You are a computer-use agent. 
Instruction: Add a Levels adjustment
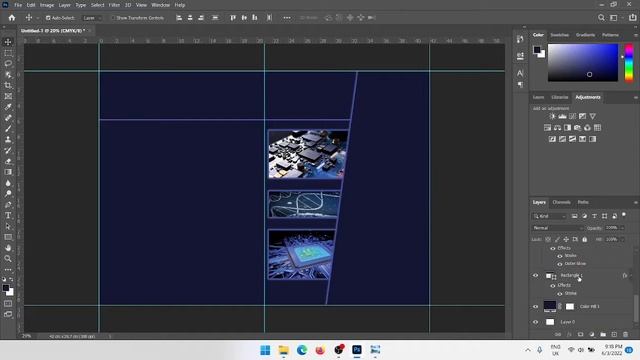click(x=562, y=116)
